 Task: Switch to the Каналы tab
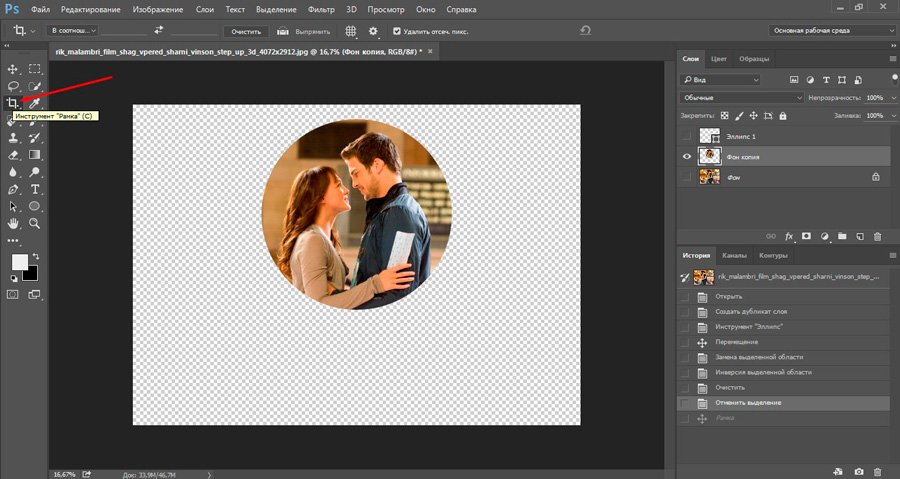tap(733, 255)
